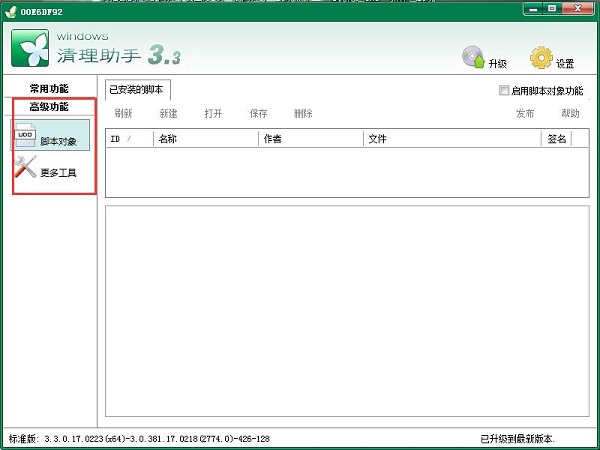Sort by the 签名 column header
Viewport: 600px width, 450px height.
(x=556, y=139)
